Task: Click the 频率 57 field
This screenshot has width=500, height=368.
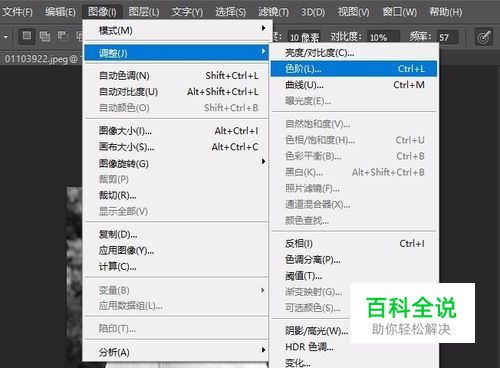Action: (x=448, y=37)
